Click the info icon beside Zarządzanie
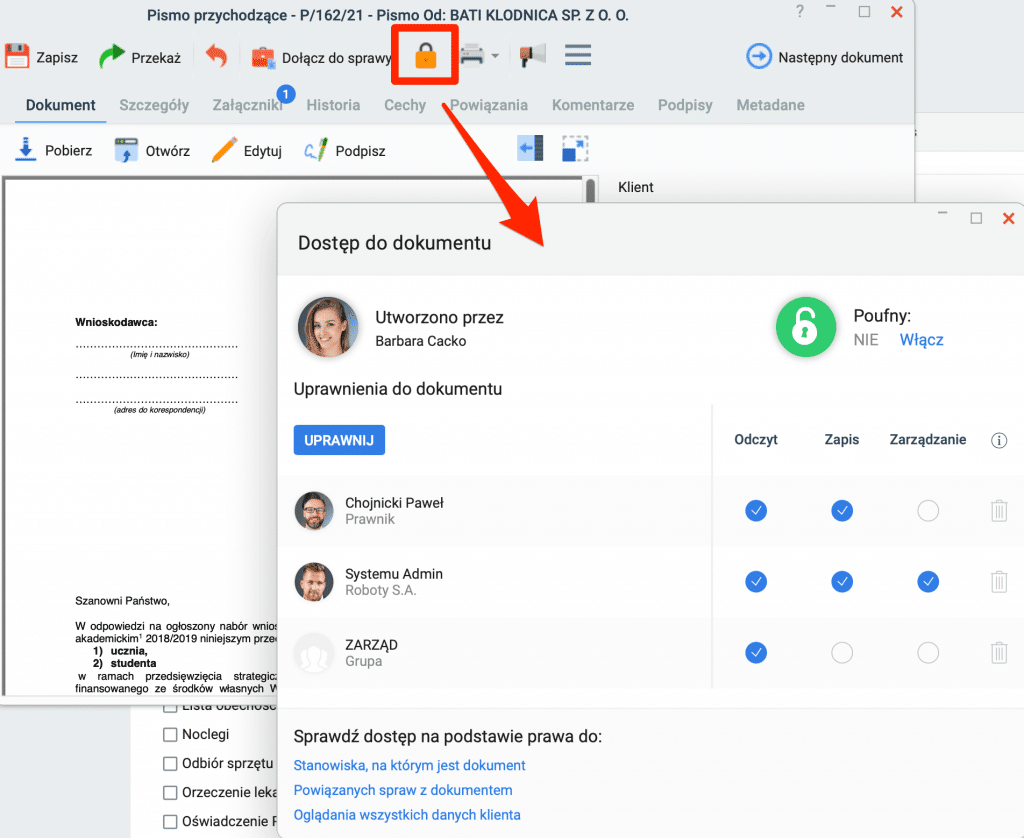The width and height of the screenshot is (1024, 838). click(999, 440)
